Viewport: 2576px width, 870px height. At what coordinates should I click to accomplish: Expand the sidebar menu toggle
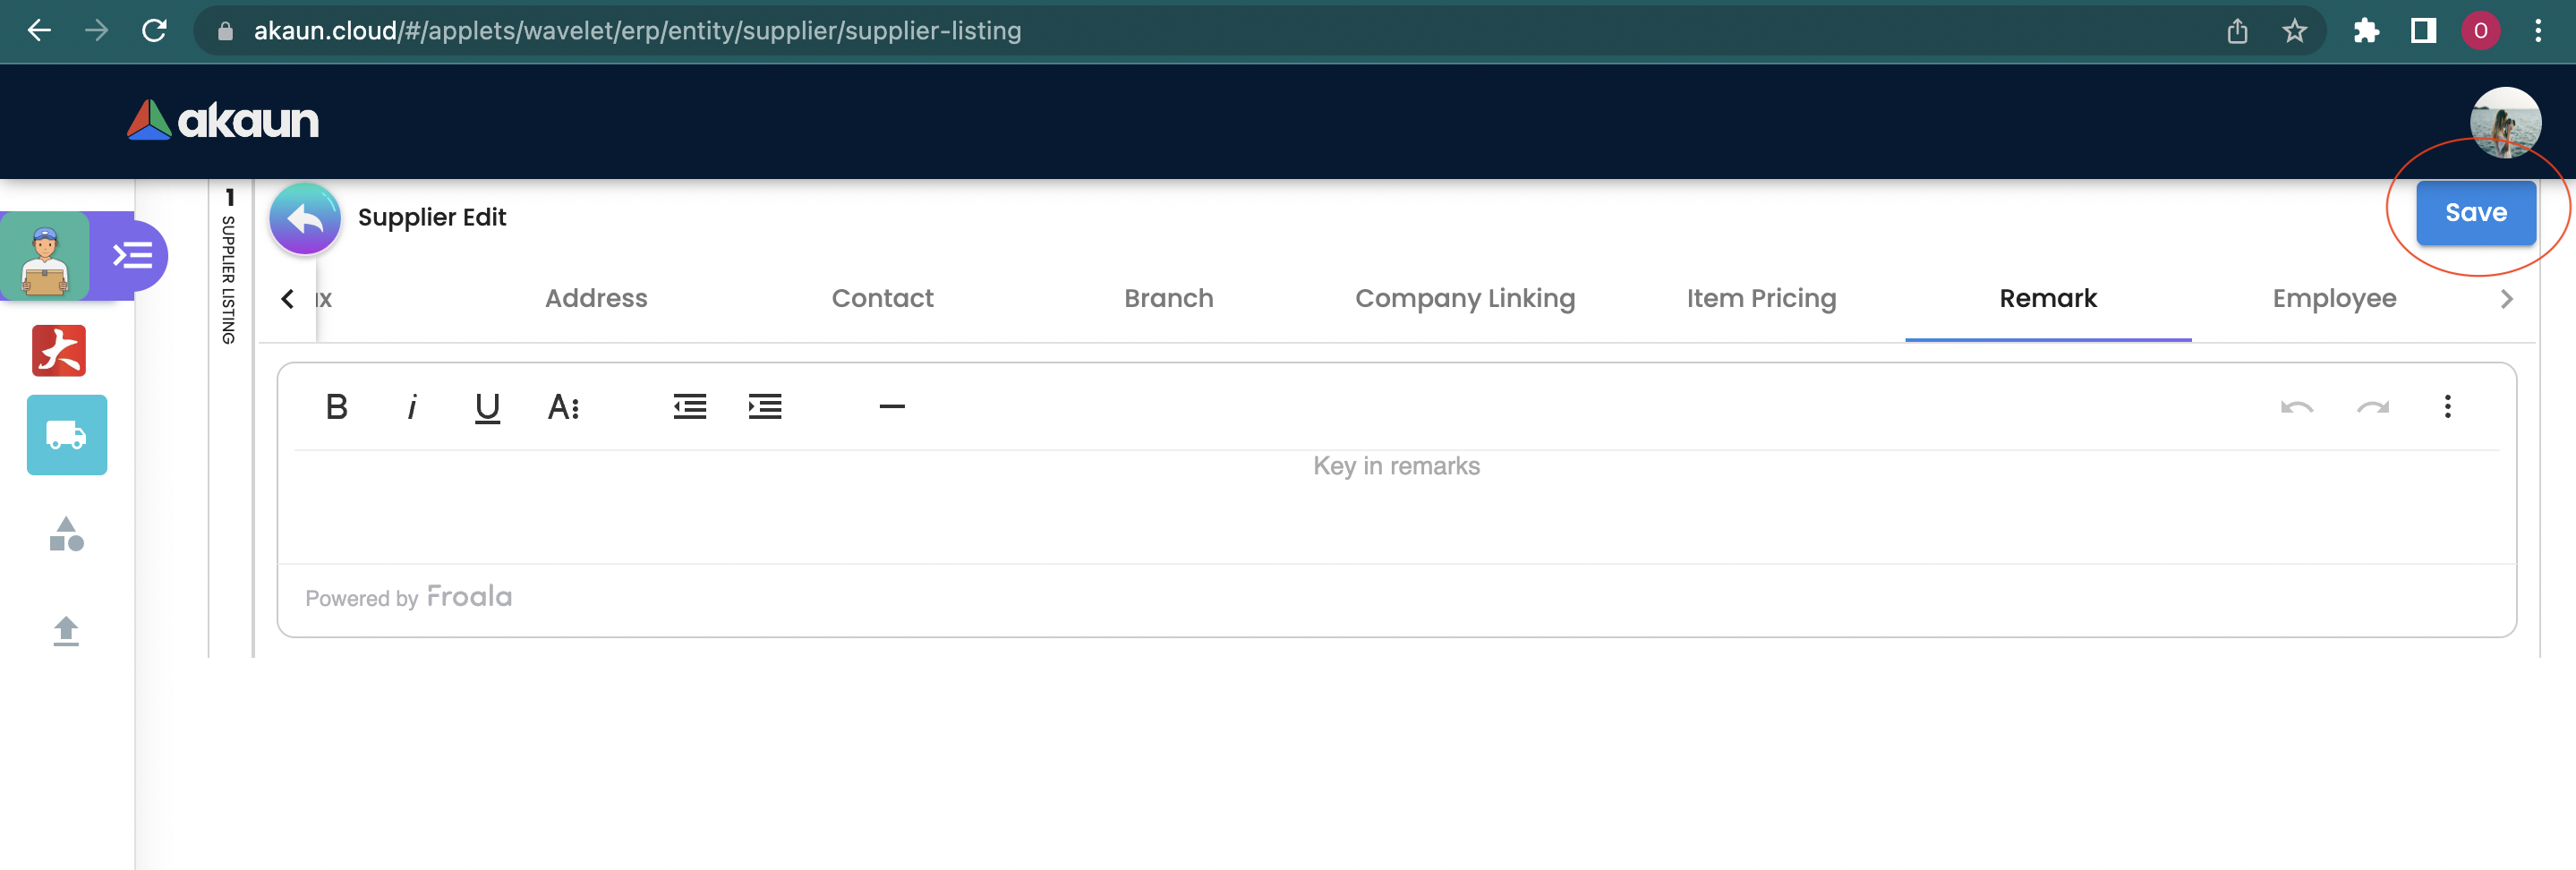(132, 256)
